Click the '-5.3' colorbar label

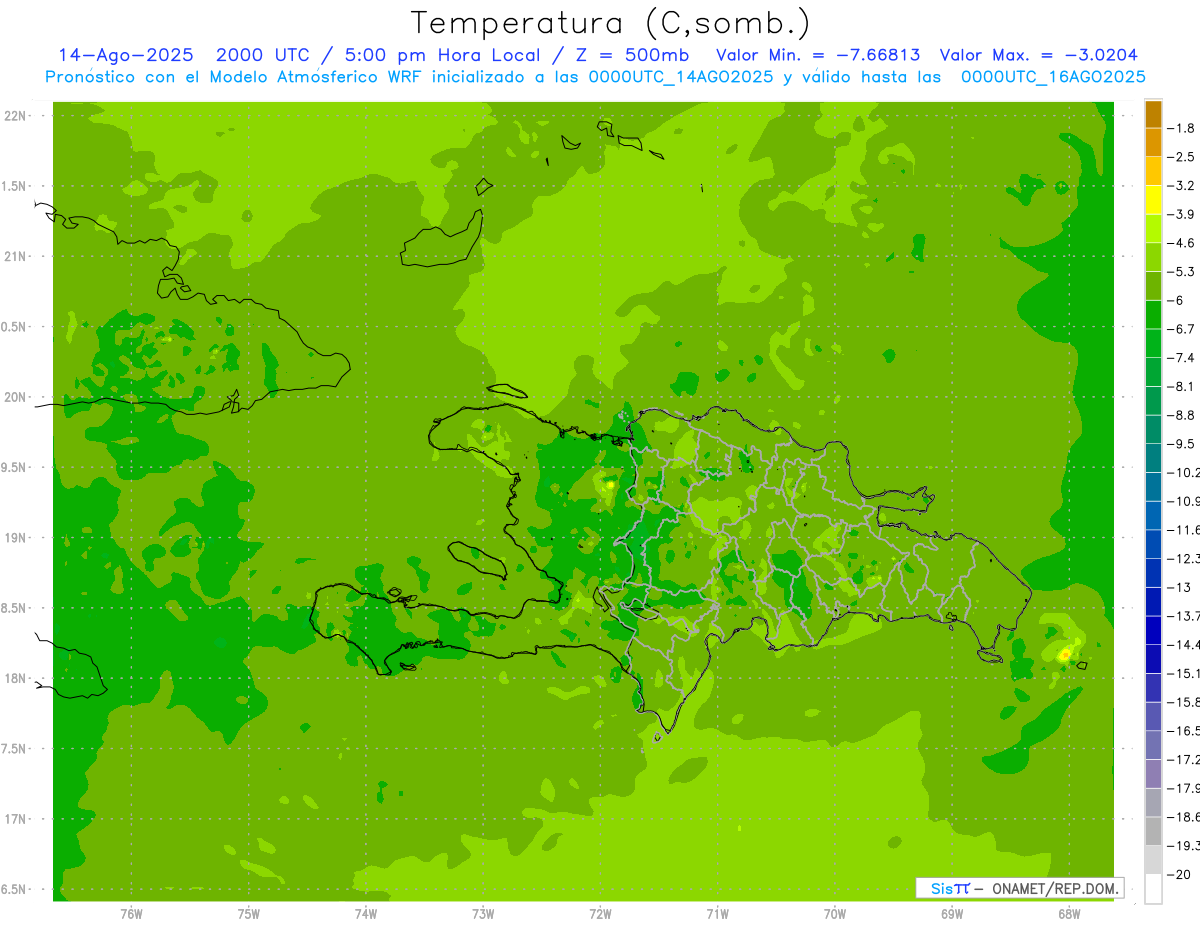pos(1182,272)
